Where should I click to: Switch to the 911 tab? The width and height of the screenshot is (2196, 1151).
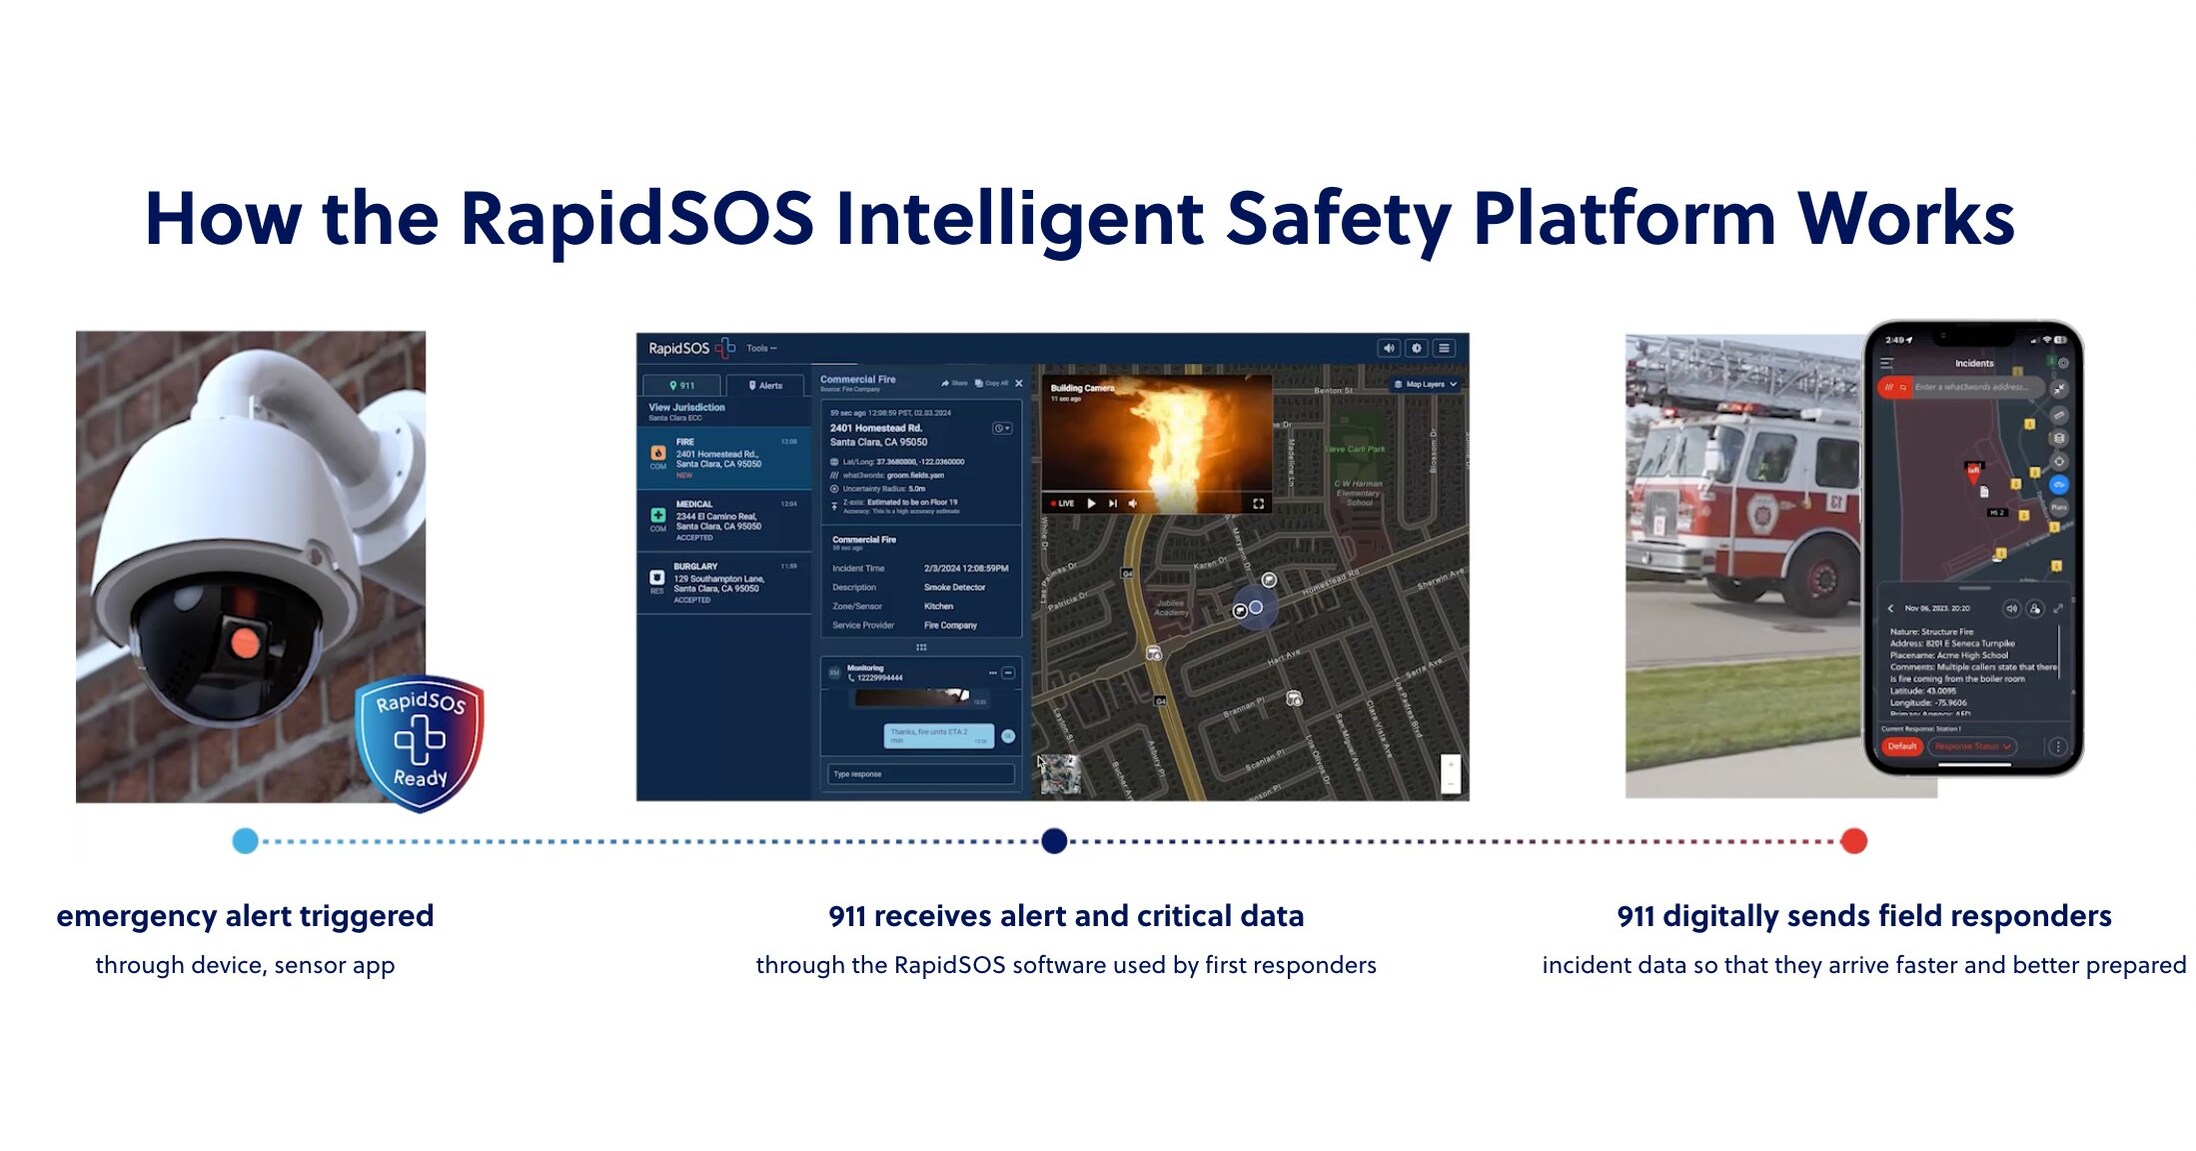682,385
